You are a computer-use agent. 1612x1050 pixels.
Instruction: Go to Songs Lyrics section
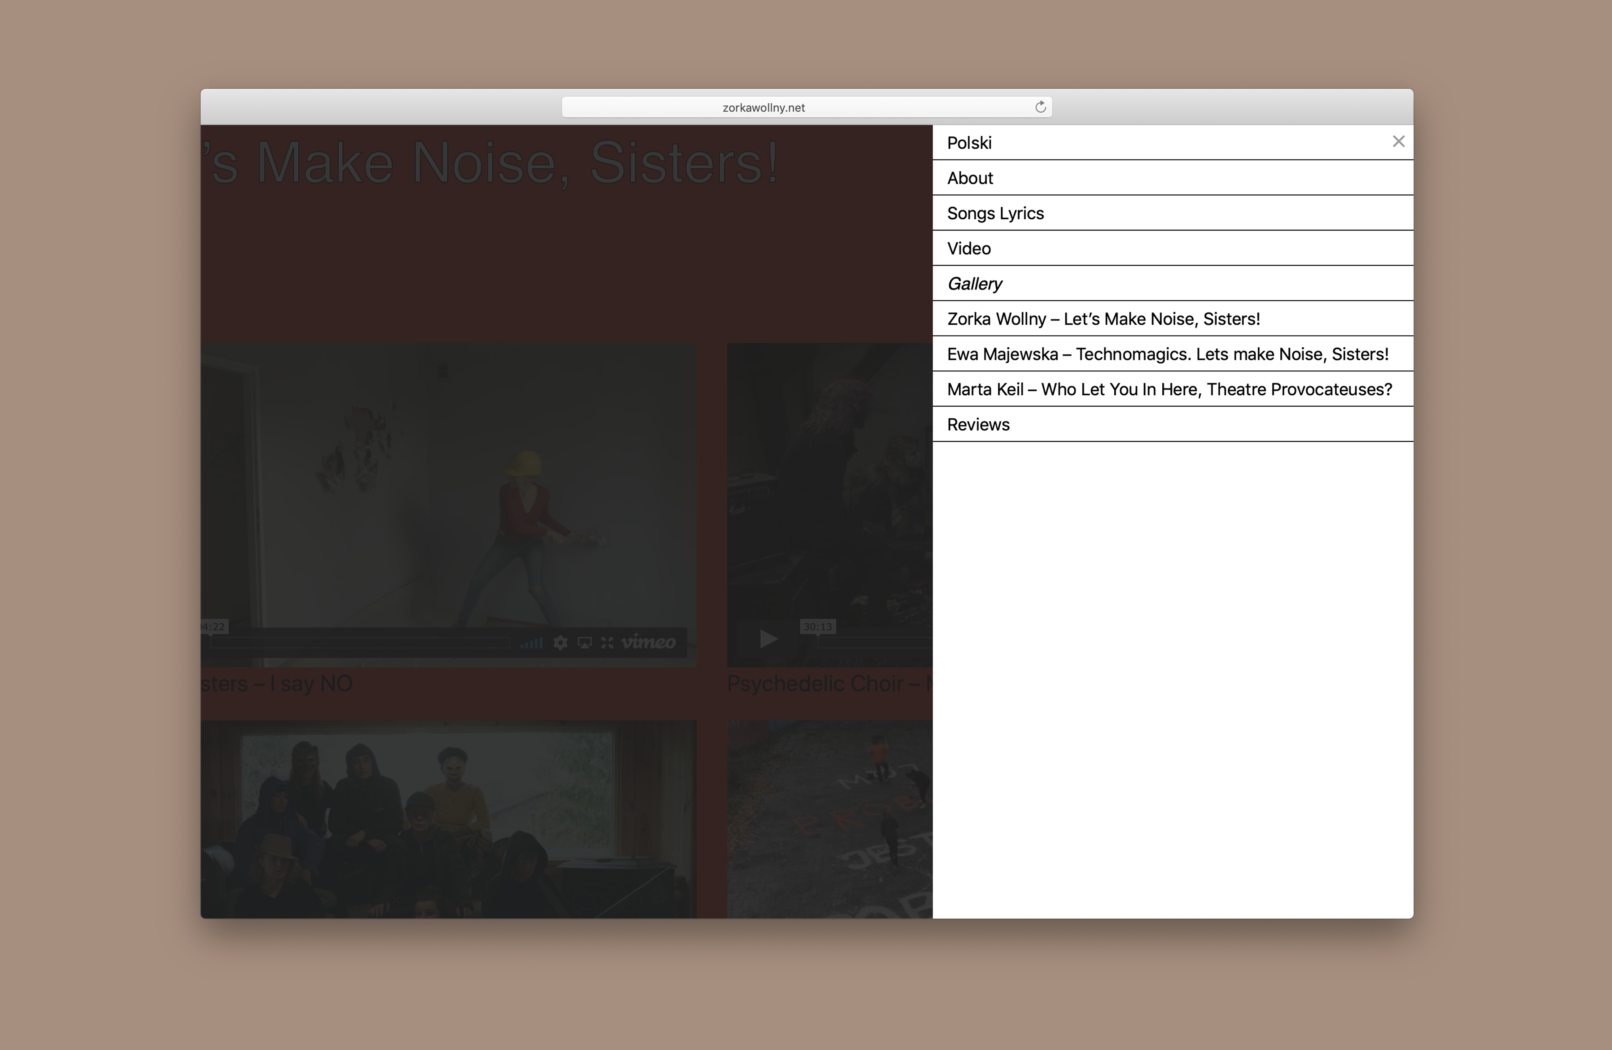(995, 213)
